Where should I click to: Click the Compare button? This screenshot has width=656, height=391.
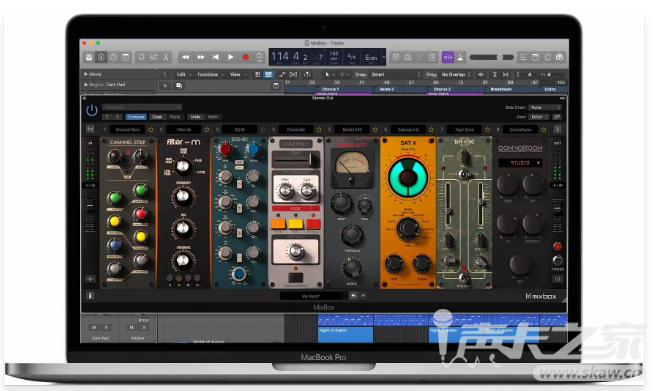coord(136,117)
